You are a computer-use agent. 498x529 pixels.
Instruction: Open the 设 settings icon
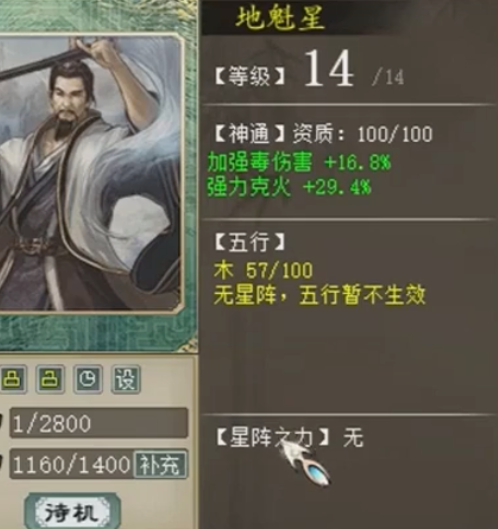click(x=126, y=379)
